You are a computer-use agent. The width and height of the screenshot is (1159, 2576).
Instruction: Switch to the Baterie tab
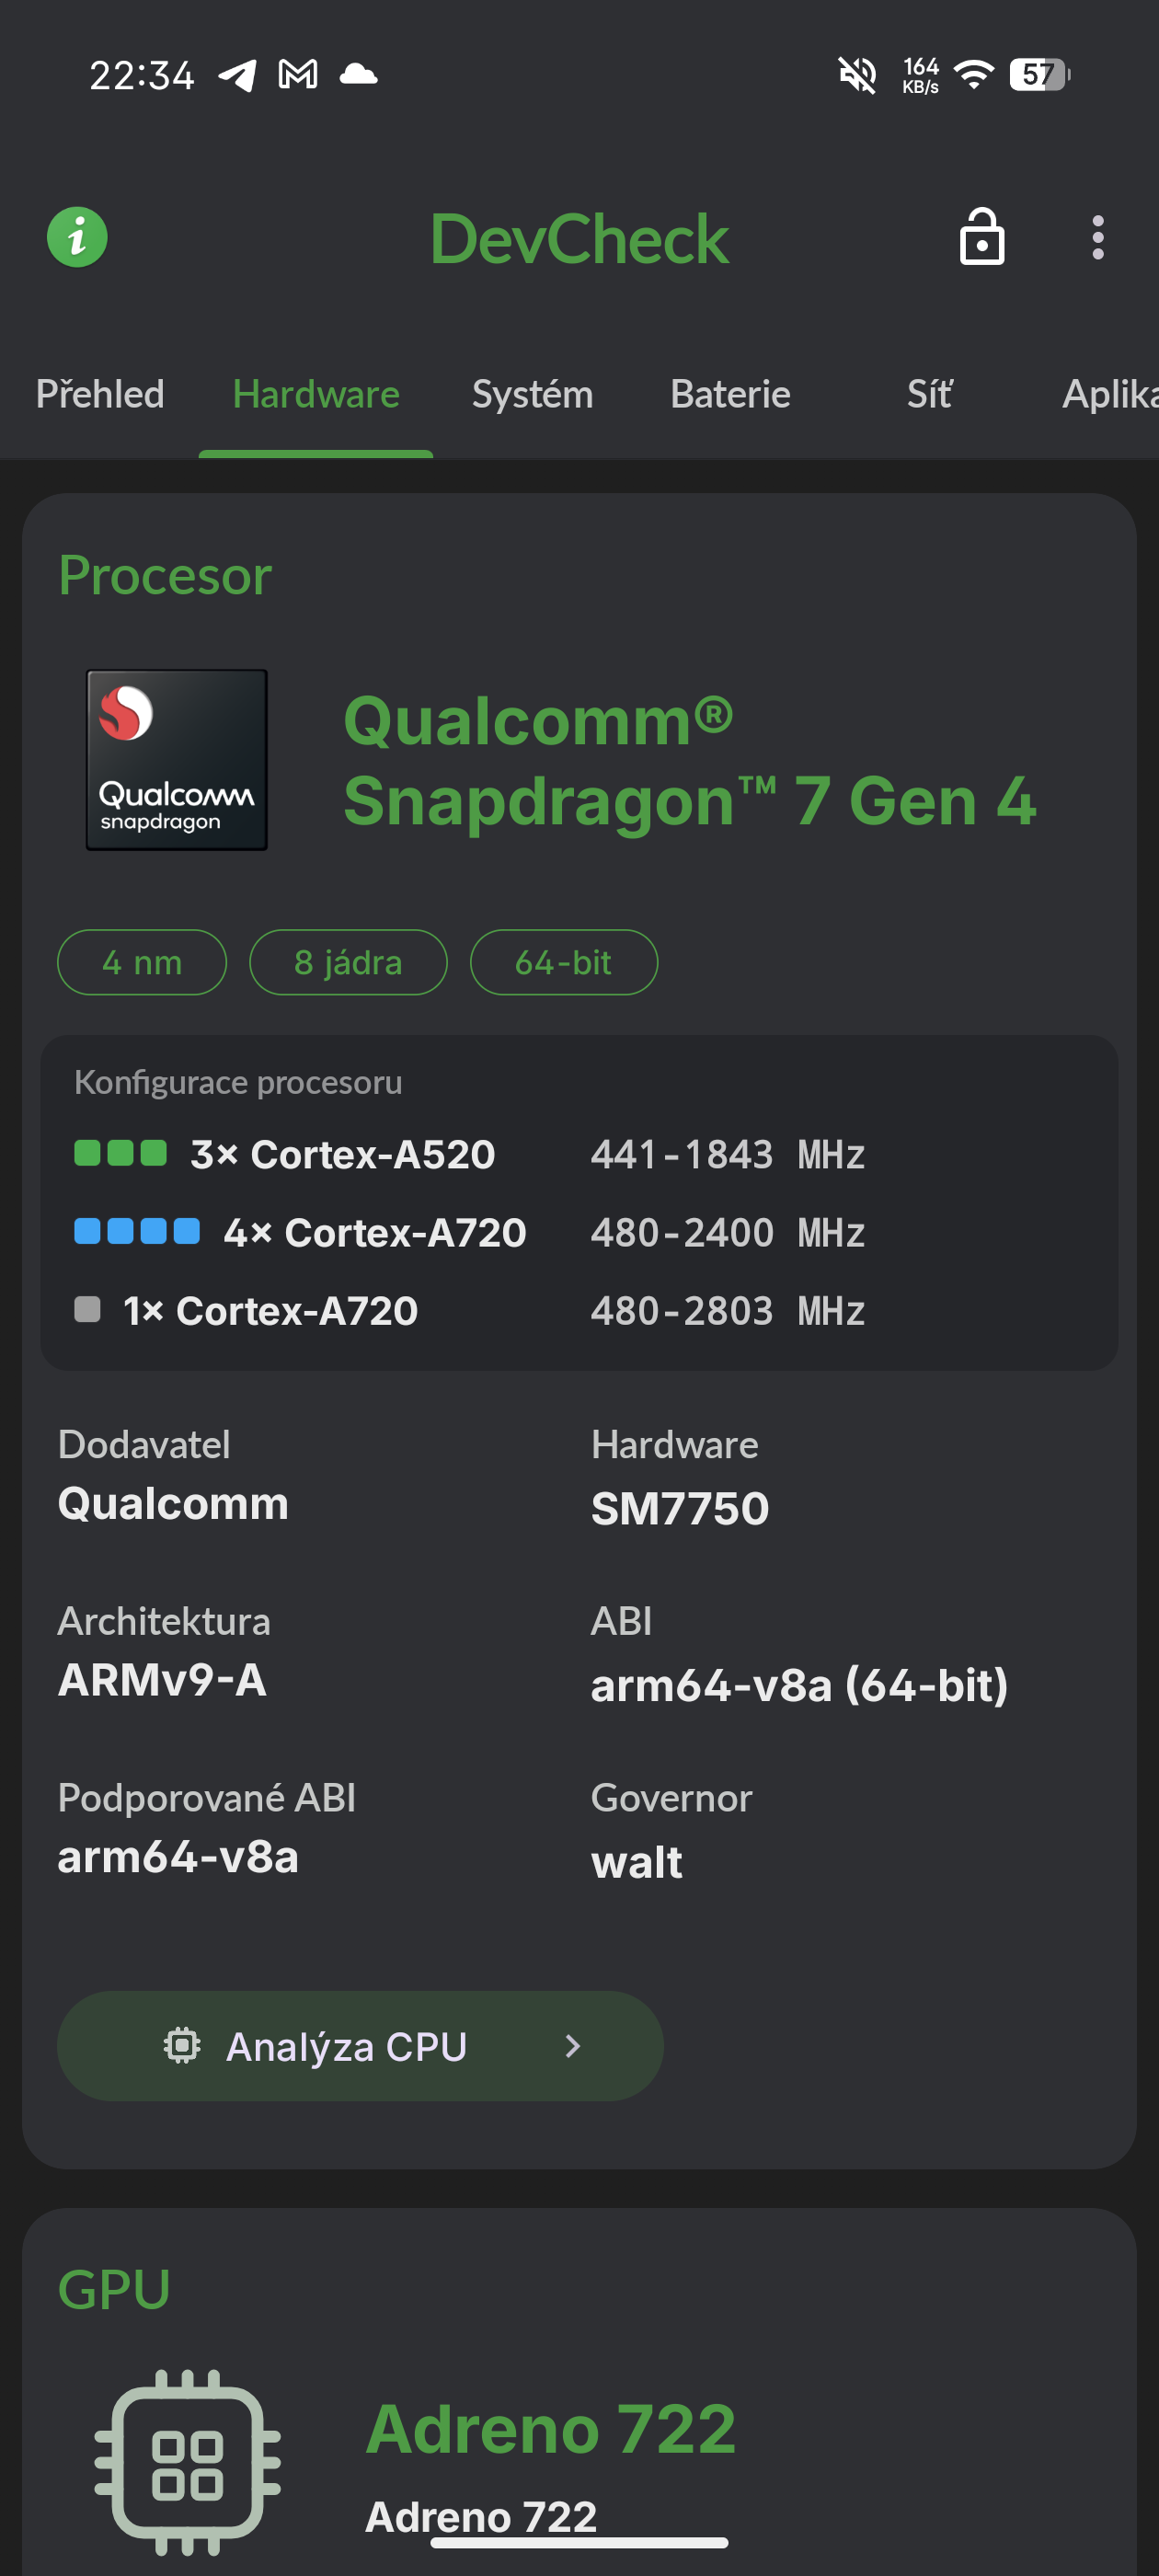tap(730, 394)
